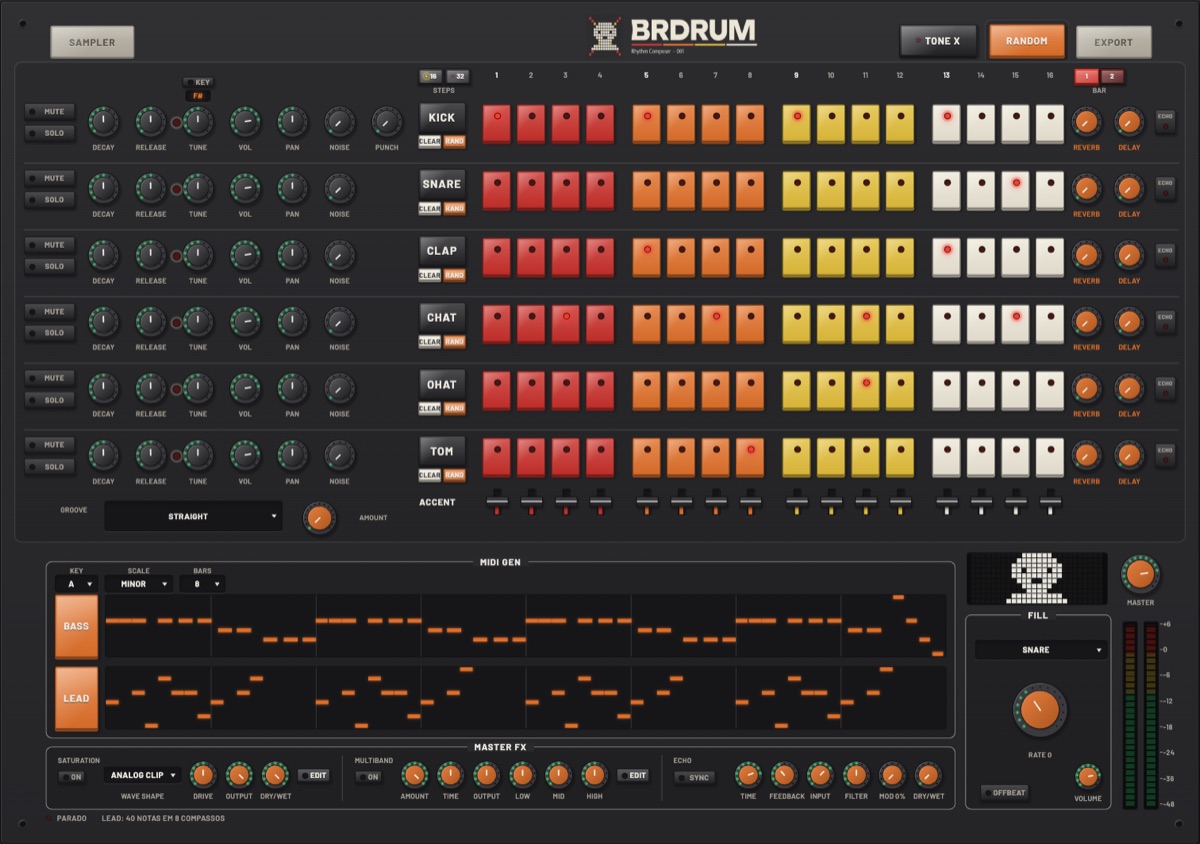Open the SAMPLER panel
Screen dimensions: 1200x844
click(92, 42)
